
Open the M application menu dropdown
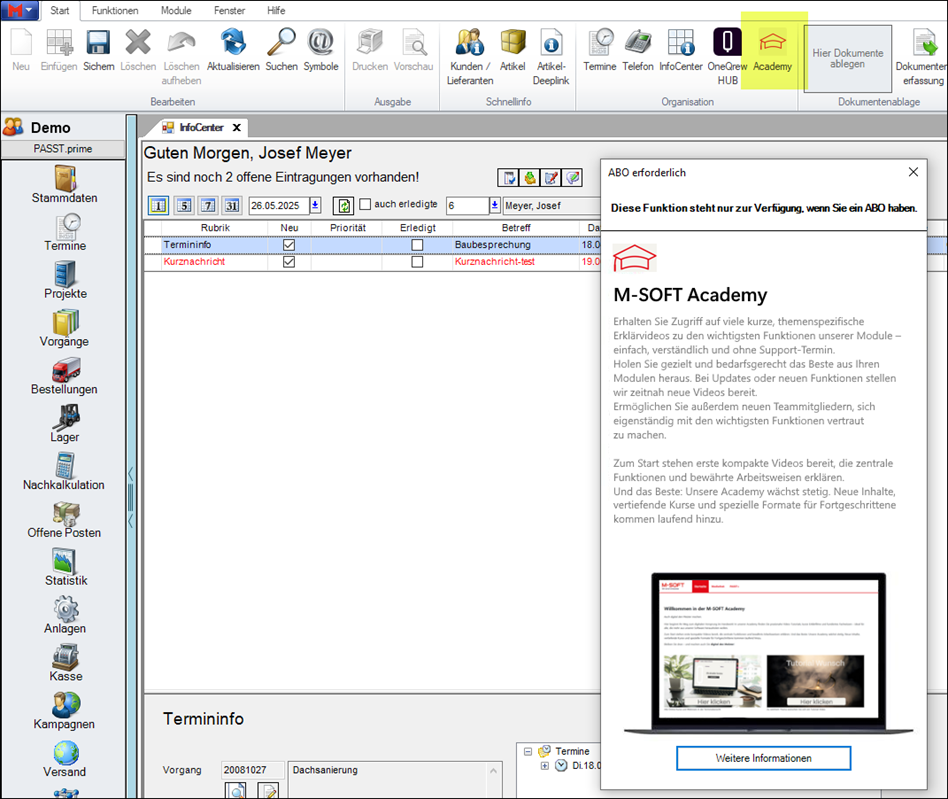(20, 10)
